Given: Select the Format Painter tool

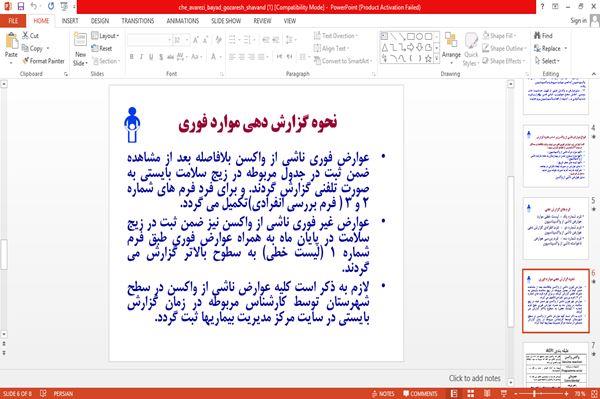Looking at the screenshot, I should tap(43, 61).
